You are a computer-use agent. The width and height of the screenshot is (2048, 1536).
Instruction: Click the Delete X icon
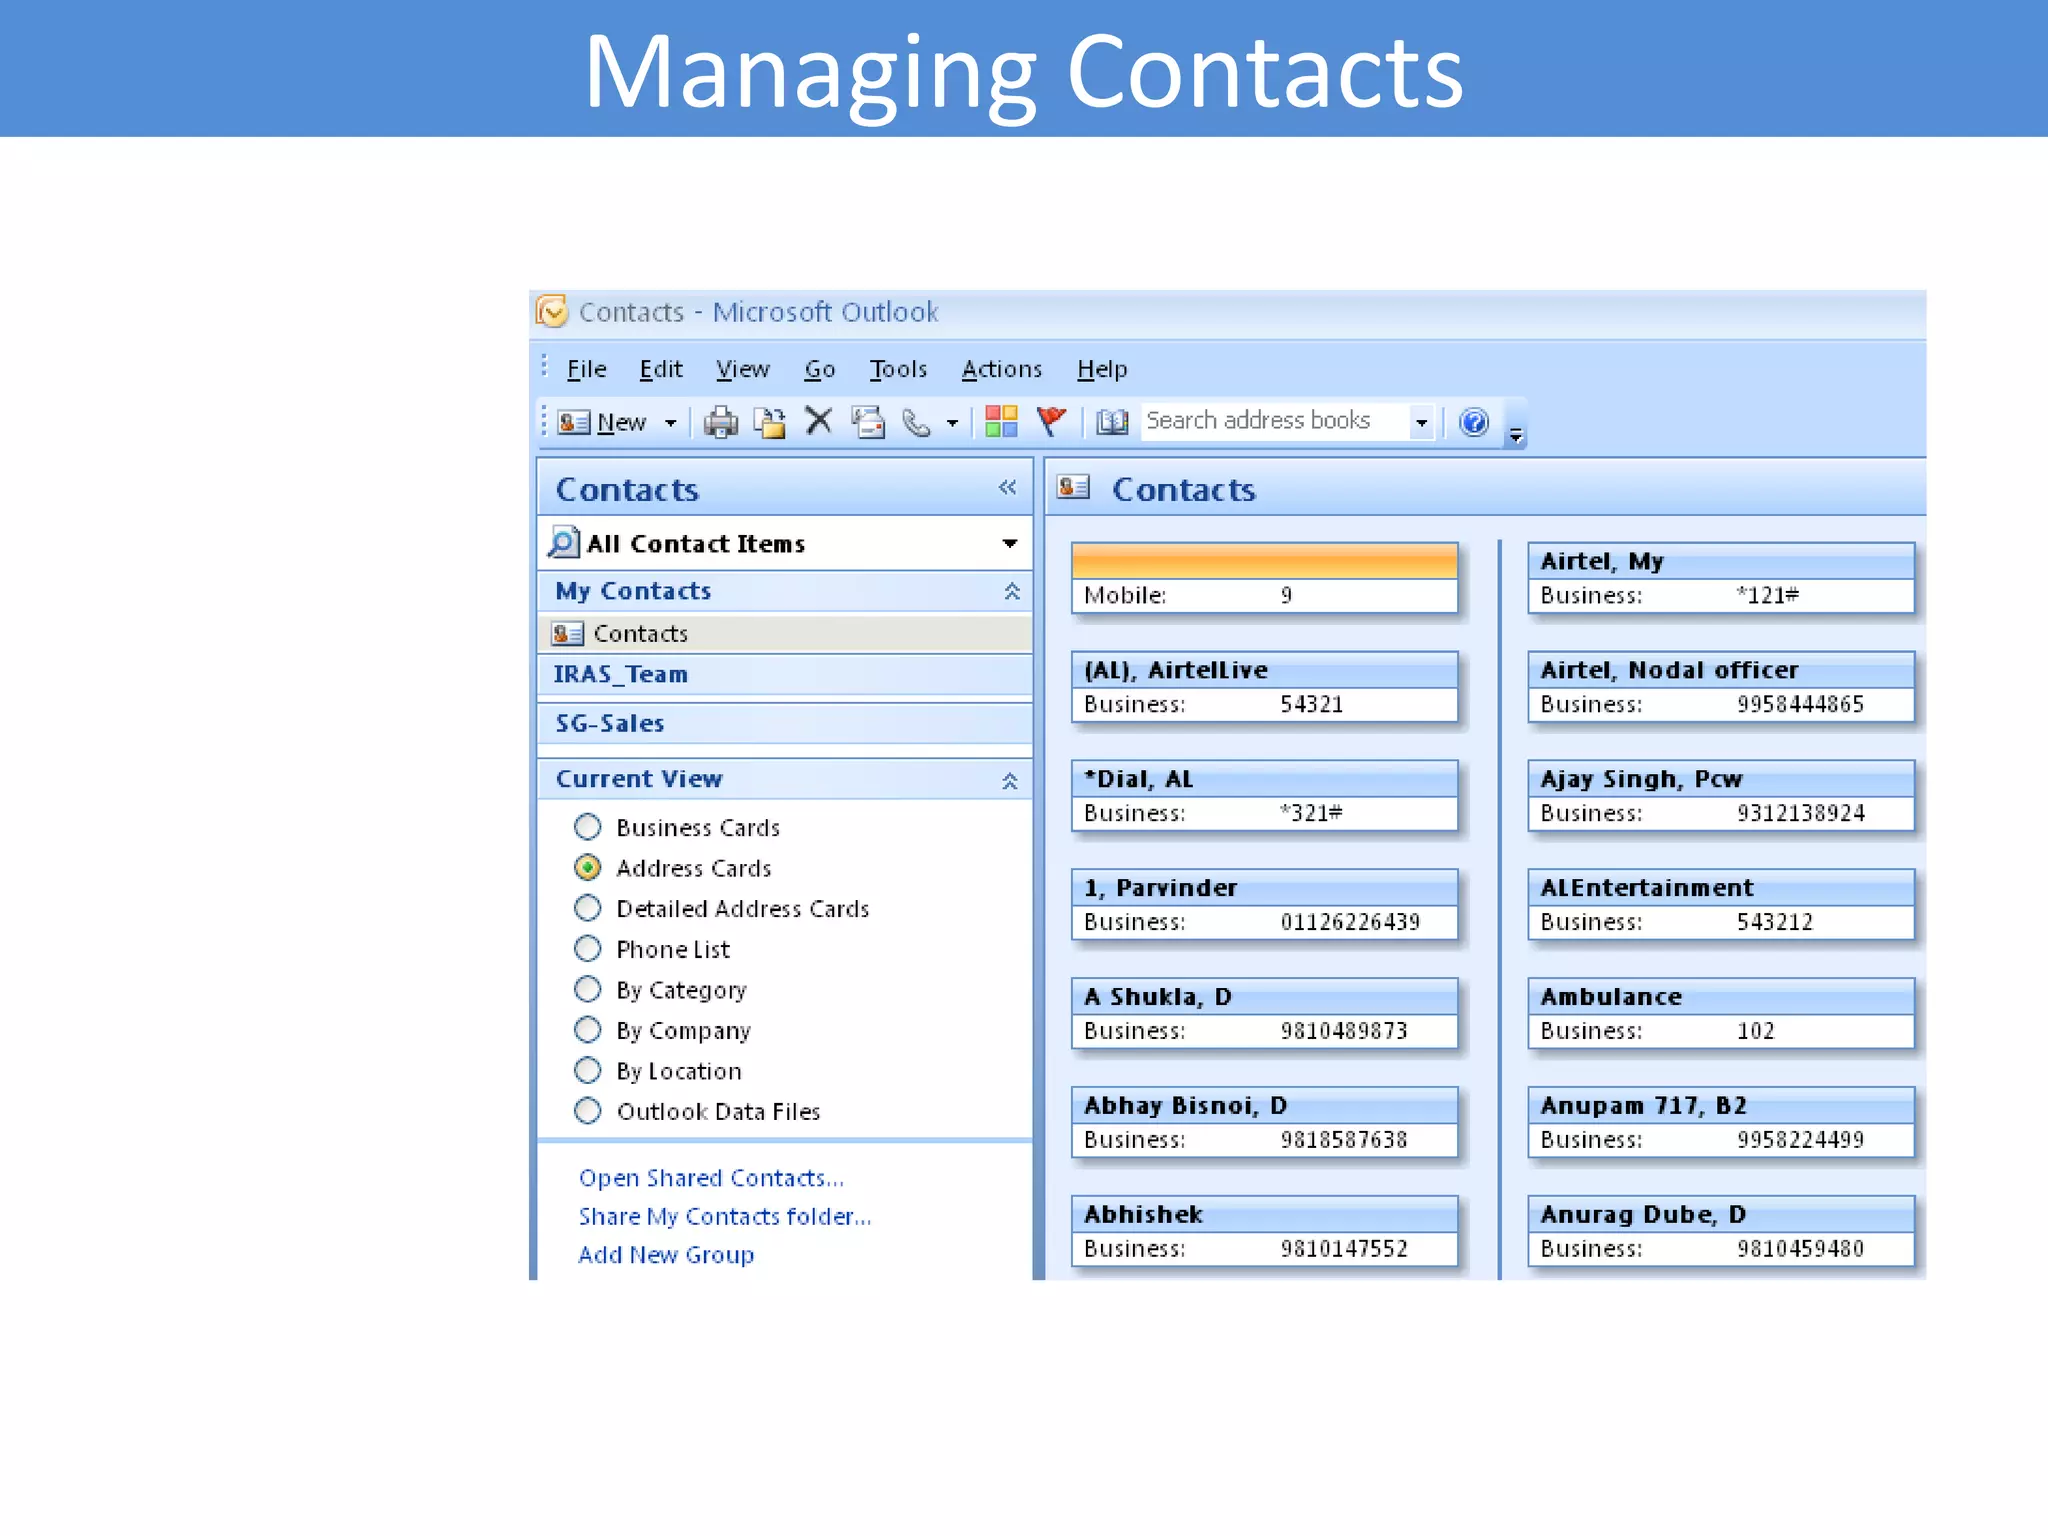click(x=819, y=421)
